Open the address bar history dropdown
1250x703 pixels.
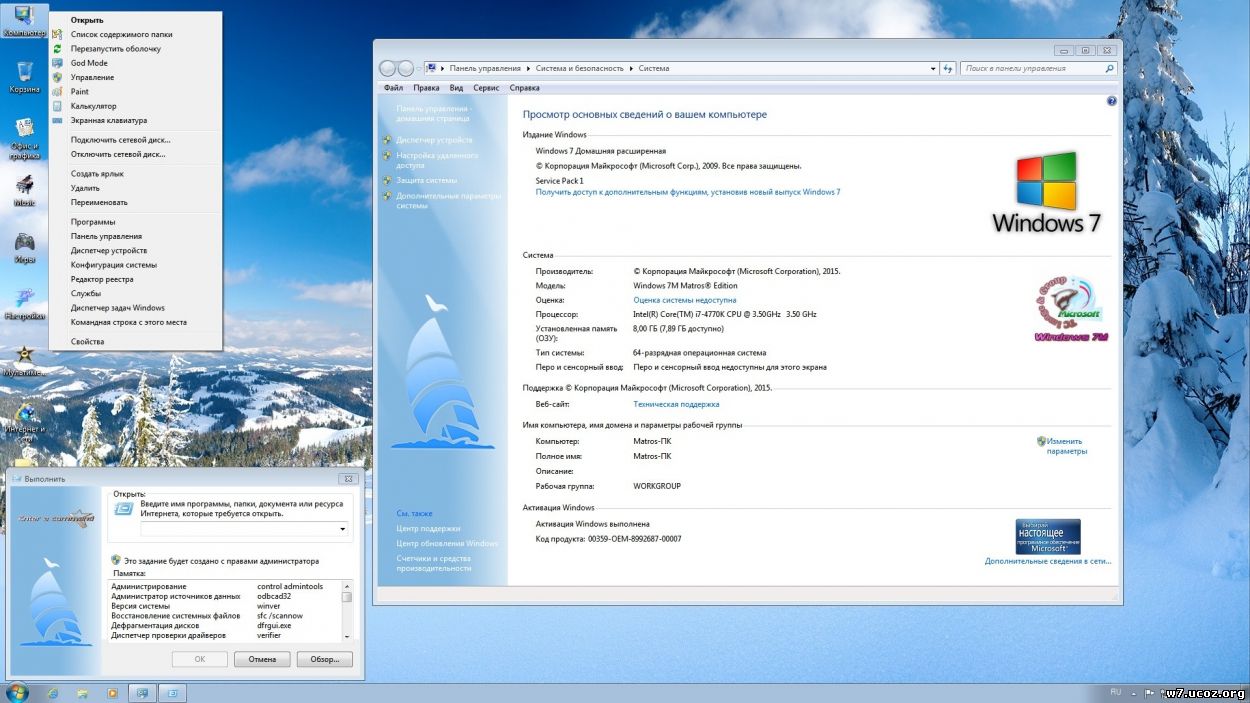[931, 68]
